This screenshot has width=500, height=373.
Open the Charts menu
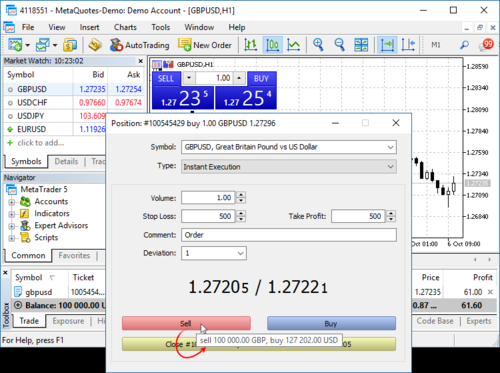click(125, 27)
